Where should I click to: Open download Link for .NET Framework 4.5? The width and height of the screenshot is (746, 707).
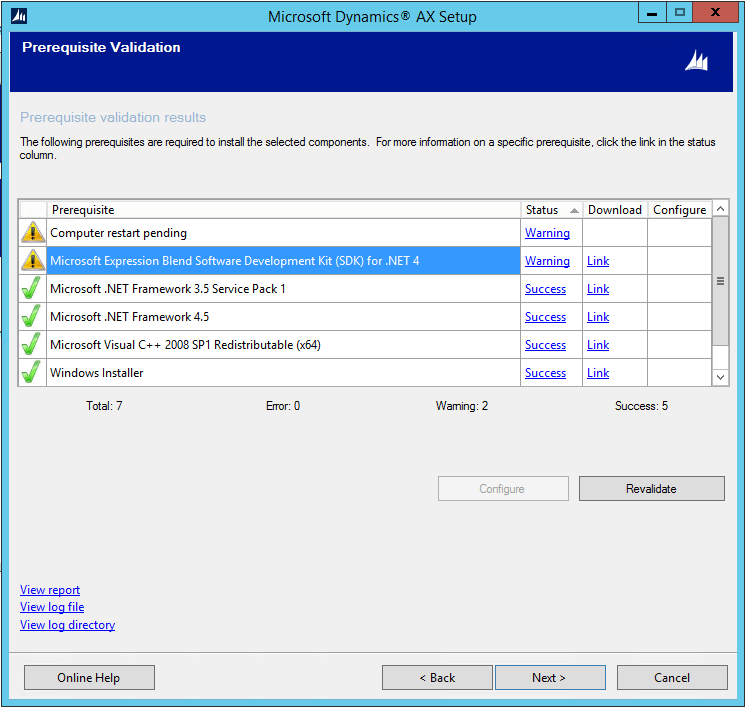click(x=598, y=317)
